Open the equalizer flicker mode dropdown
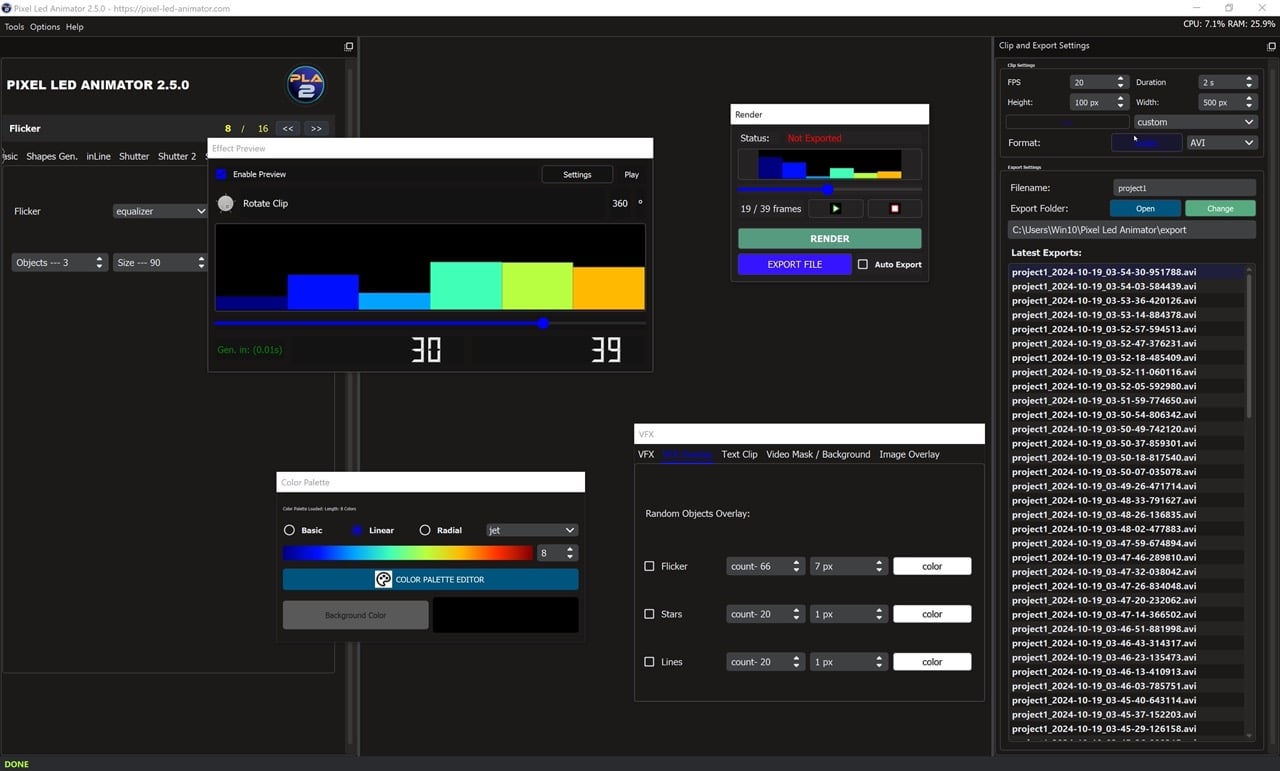1280x771 pixels. click(x=160, y=211)
